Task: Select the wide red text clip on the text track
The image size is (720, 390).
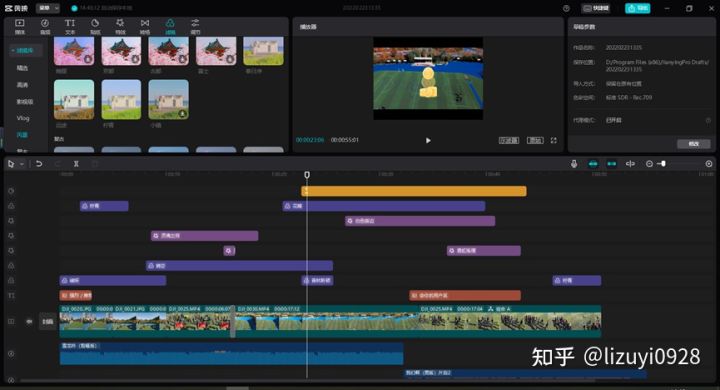Action: pyautogui.click(x=465, y=295)
